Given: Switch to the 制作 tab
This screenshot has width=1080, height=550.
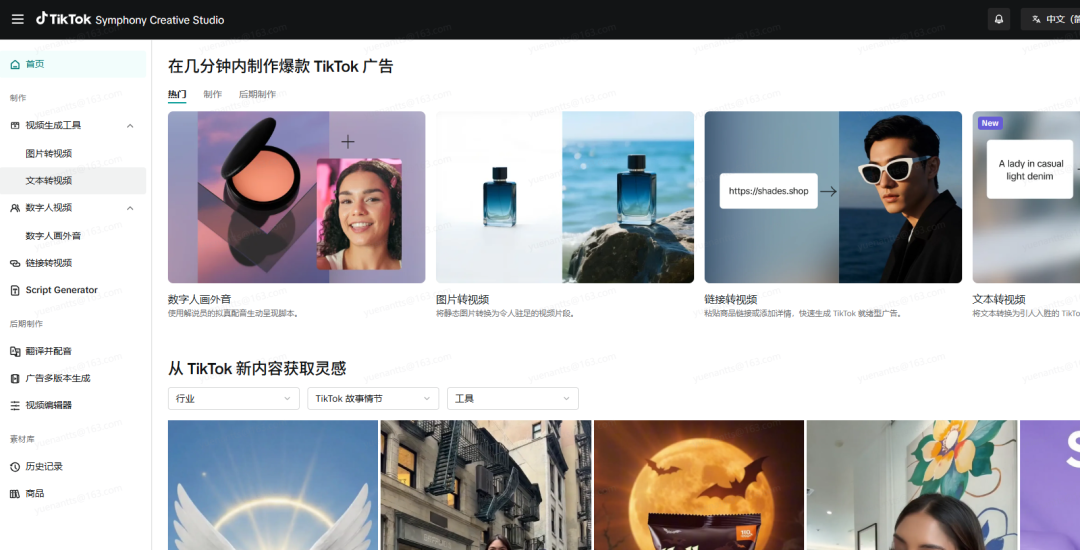Looking at the screenshot, I should [212, 94].
